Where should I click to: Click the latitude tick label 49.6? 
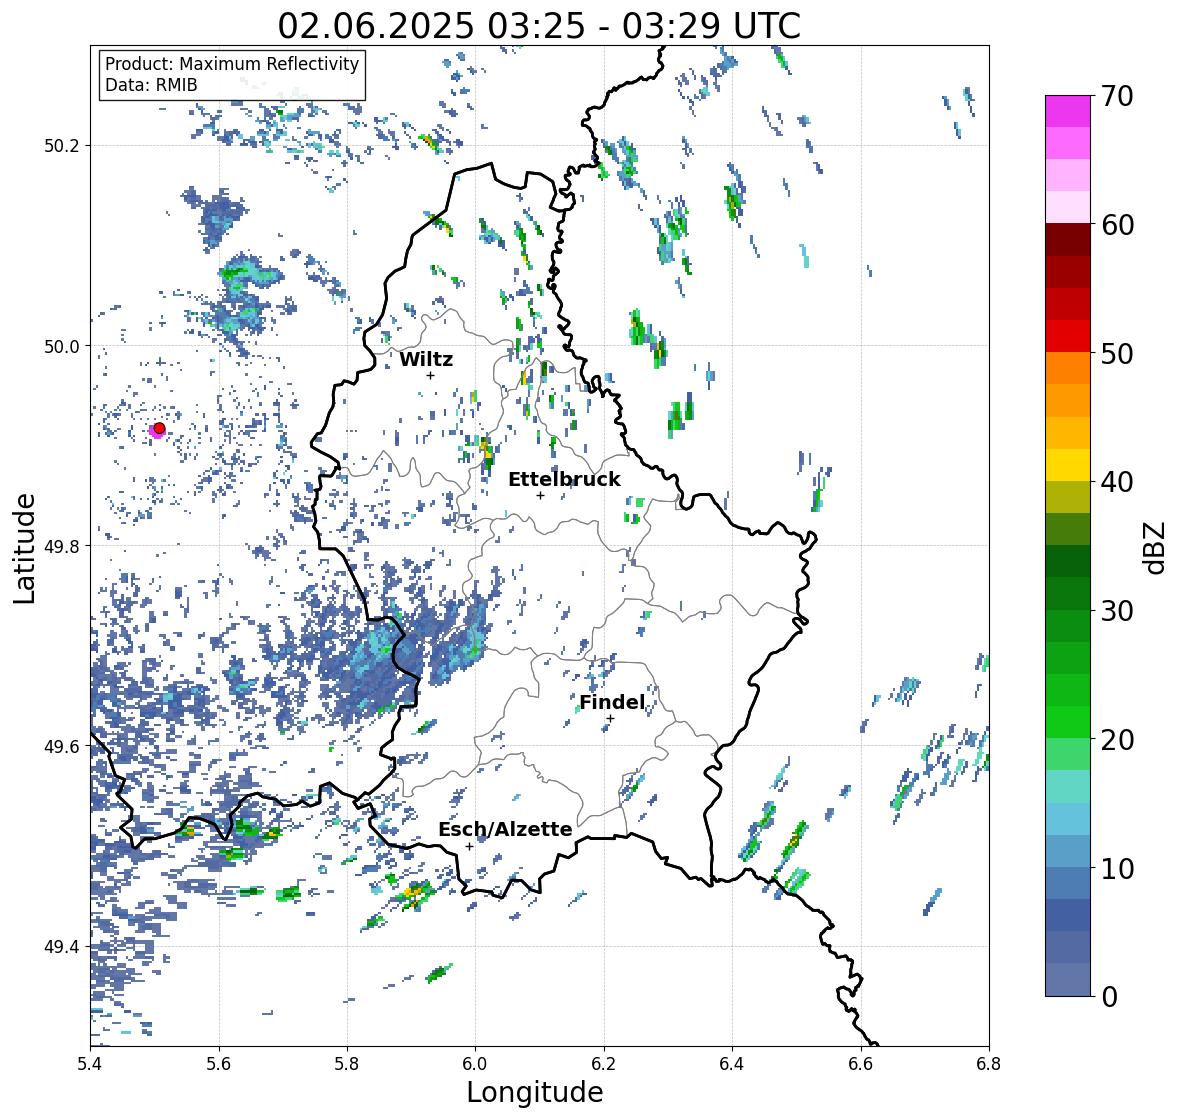[62, 746]
